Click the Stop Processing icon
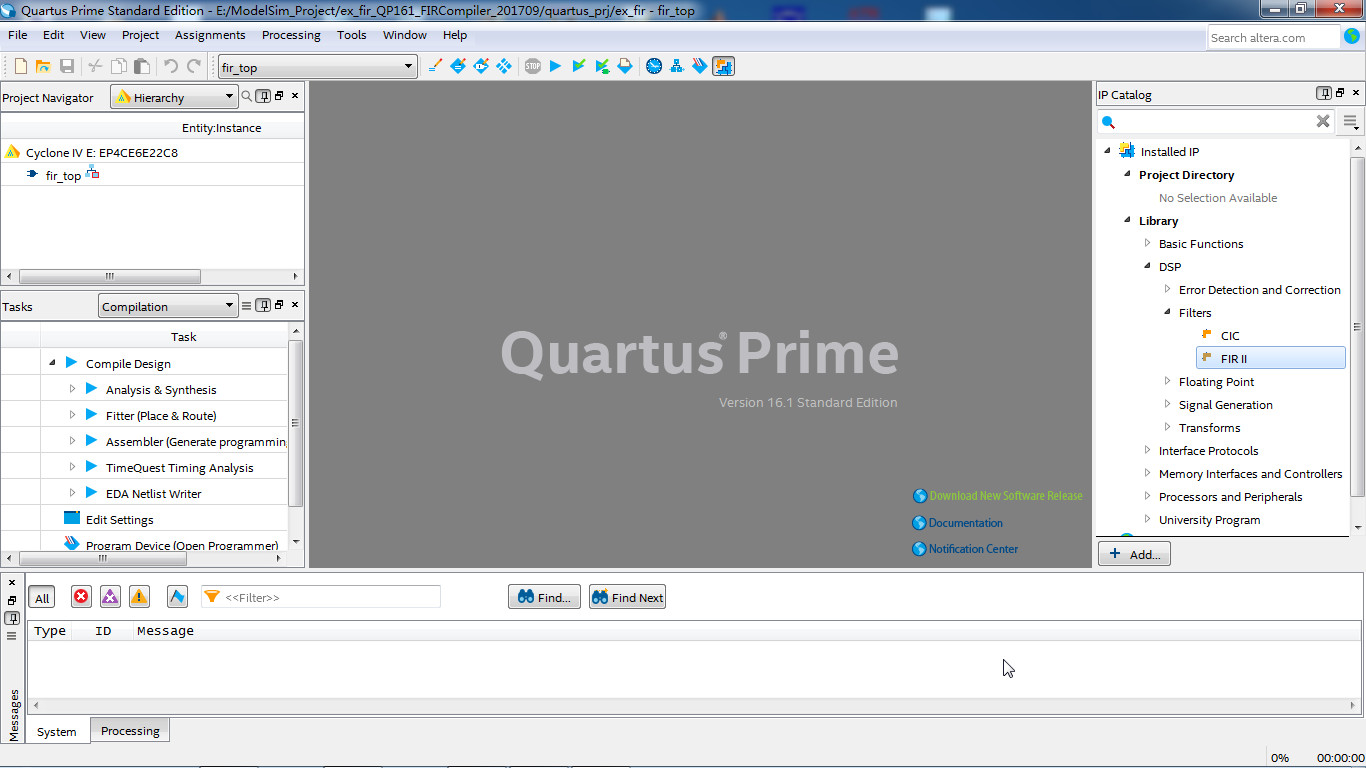1366x768 pixels. (x=532, y=66)
